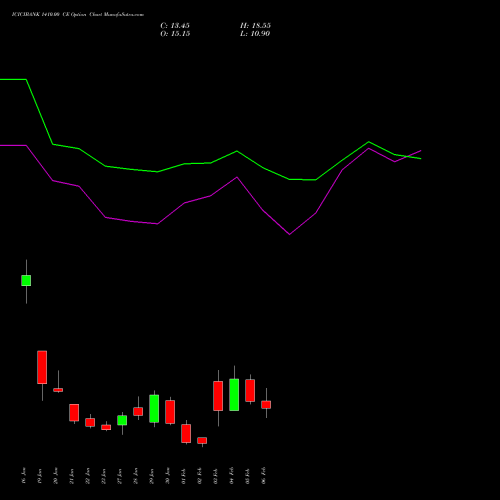This screenshot has width=500, height=500.
Task: Click the 28 Jan date label
Action: (136, 475)
